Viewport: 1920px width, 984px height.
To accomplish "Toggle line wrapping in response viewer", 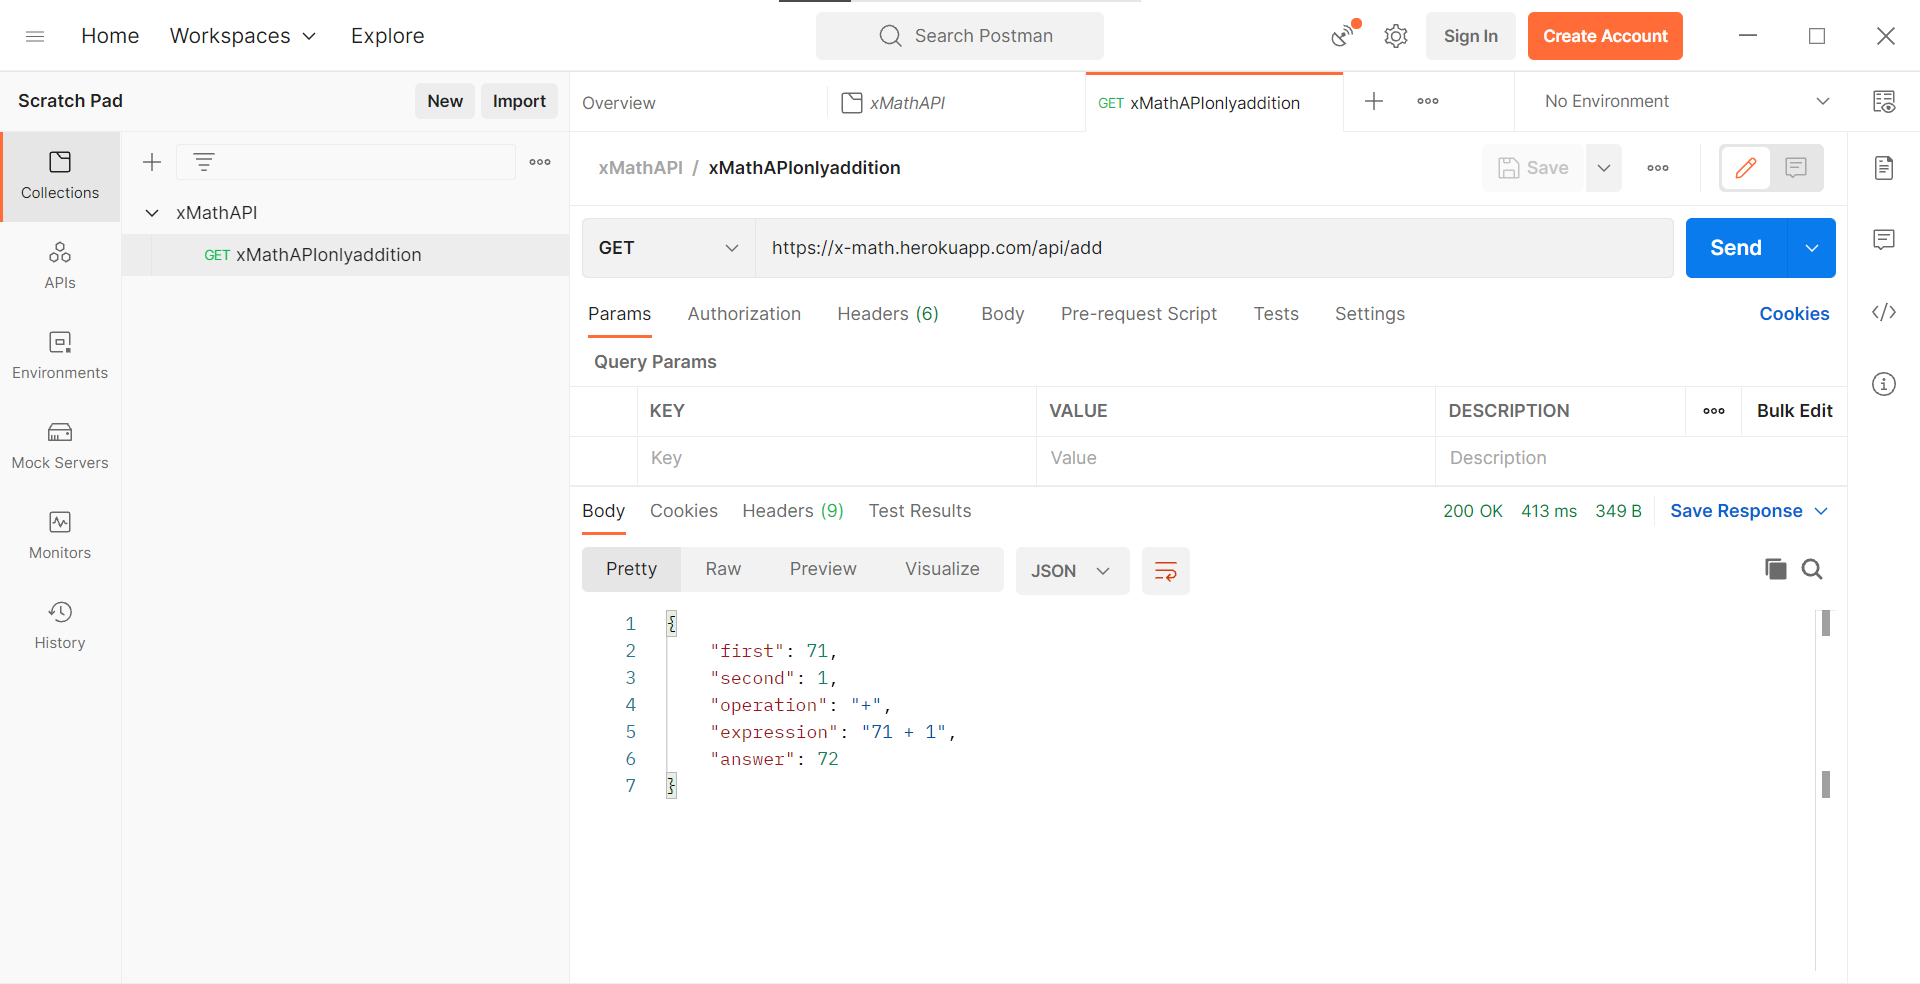I will 1165,571.
